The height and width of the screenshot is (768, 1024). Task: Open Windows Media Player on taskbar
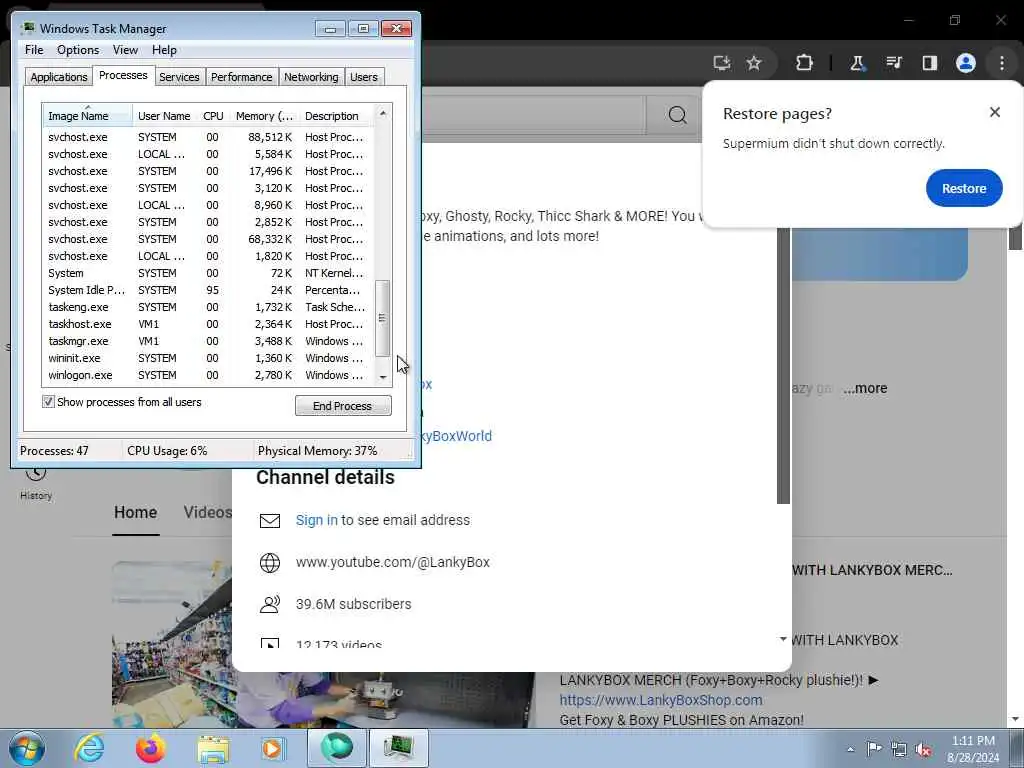point(272,748)
